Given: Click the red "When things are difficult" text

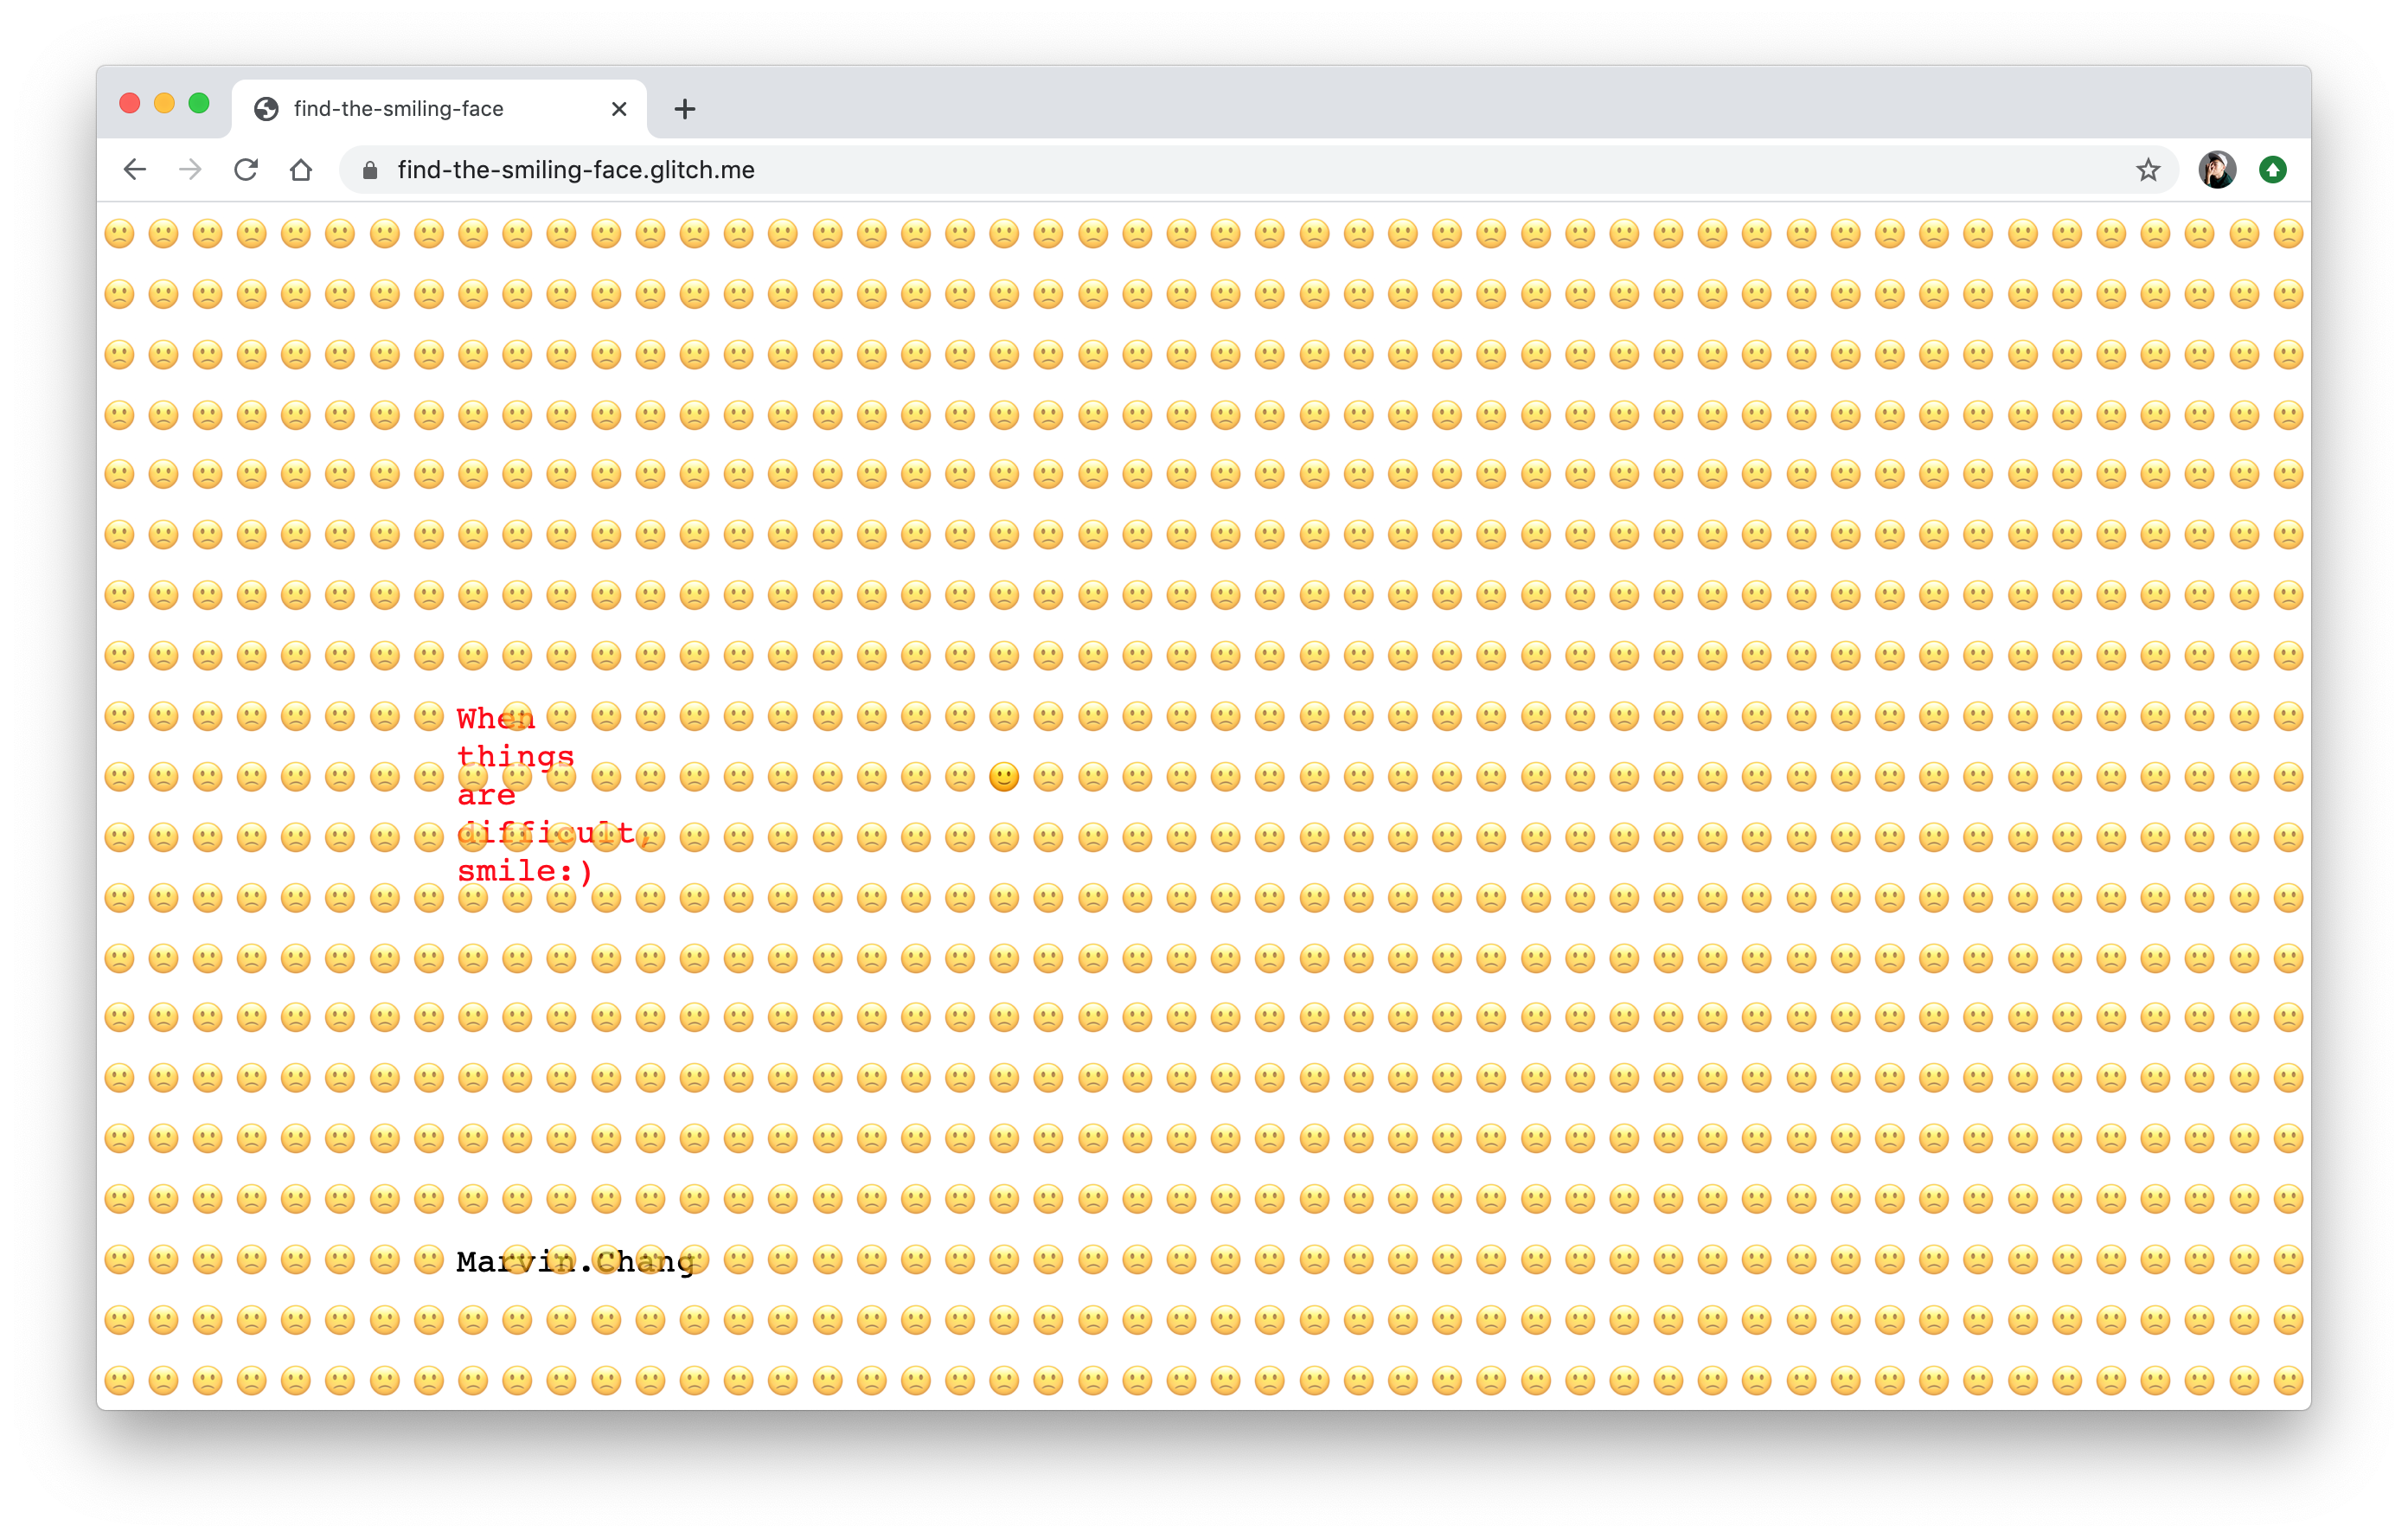Looking at the screenshot, I should pyautogui.click(x=515, y=757).
